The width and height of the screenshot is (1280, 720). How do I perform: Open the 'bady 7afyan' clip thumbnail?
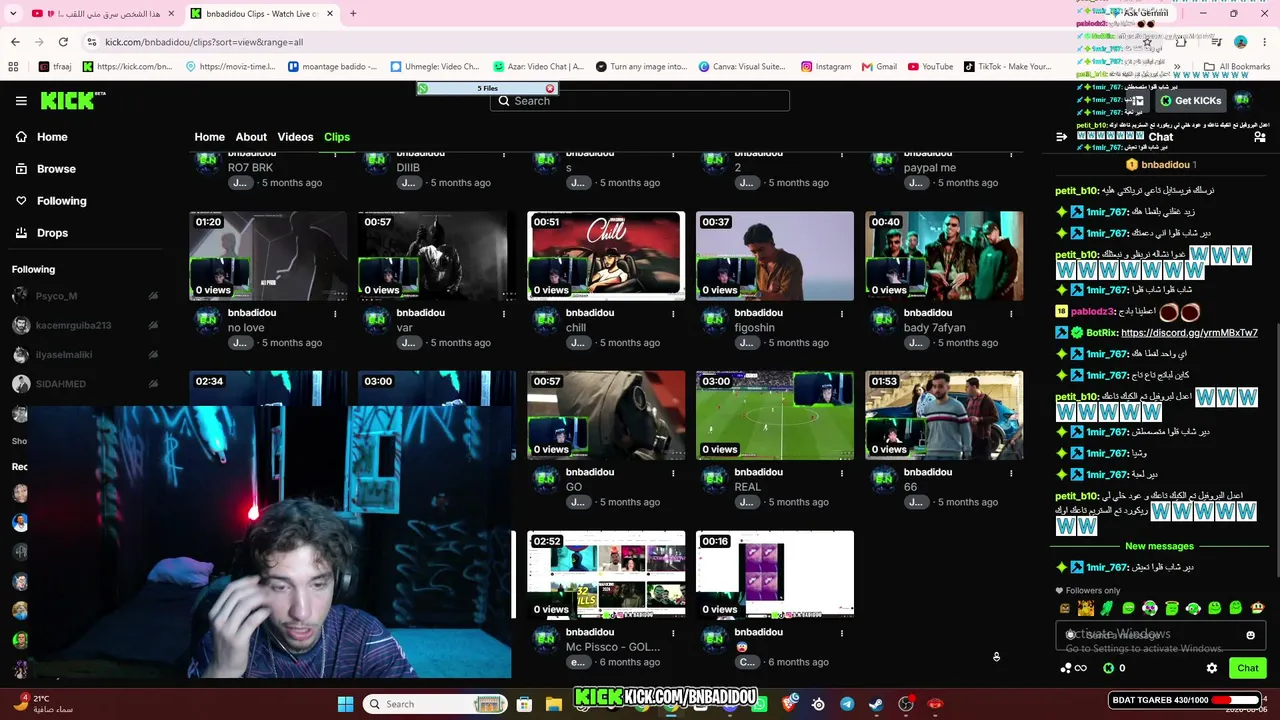pyautogui.click(x=944, y=256)
